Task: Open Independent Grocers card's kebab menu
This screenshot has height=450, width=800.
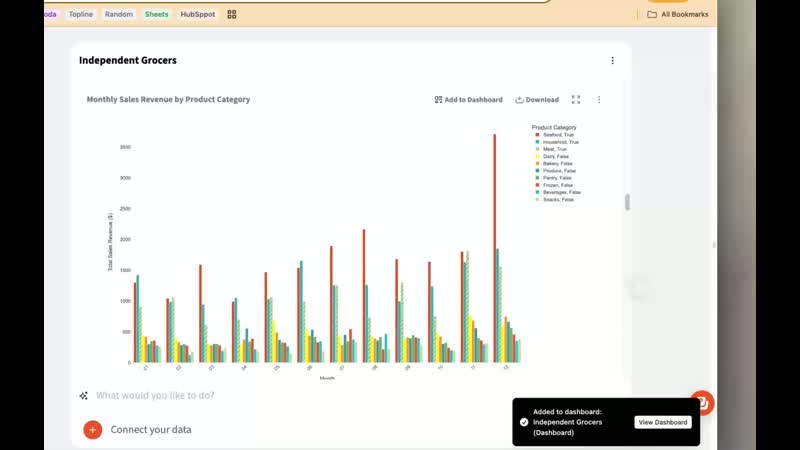Action: pos(613,61)
